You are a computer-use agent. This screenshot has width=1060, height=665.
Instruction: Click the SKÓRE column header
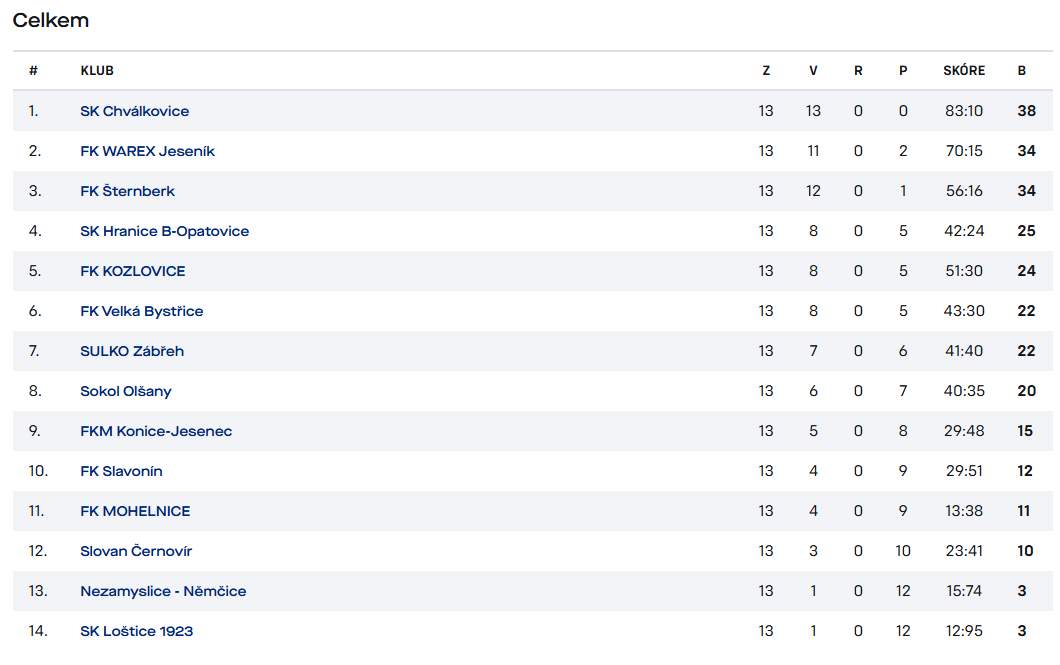point(964,71)
